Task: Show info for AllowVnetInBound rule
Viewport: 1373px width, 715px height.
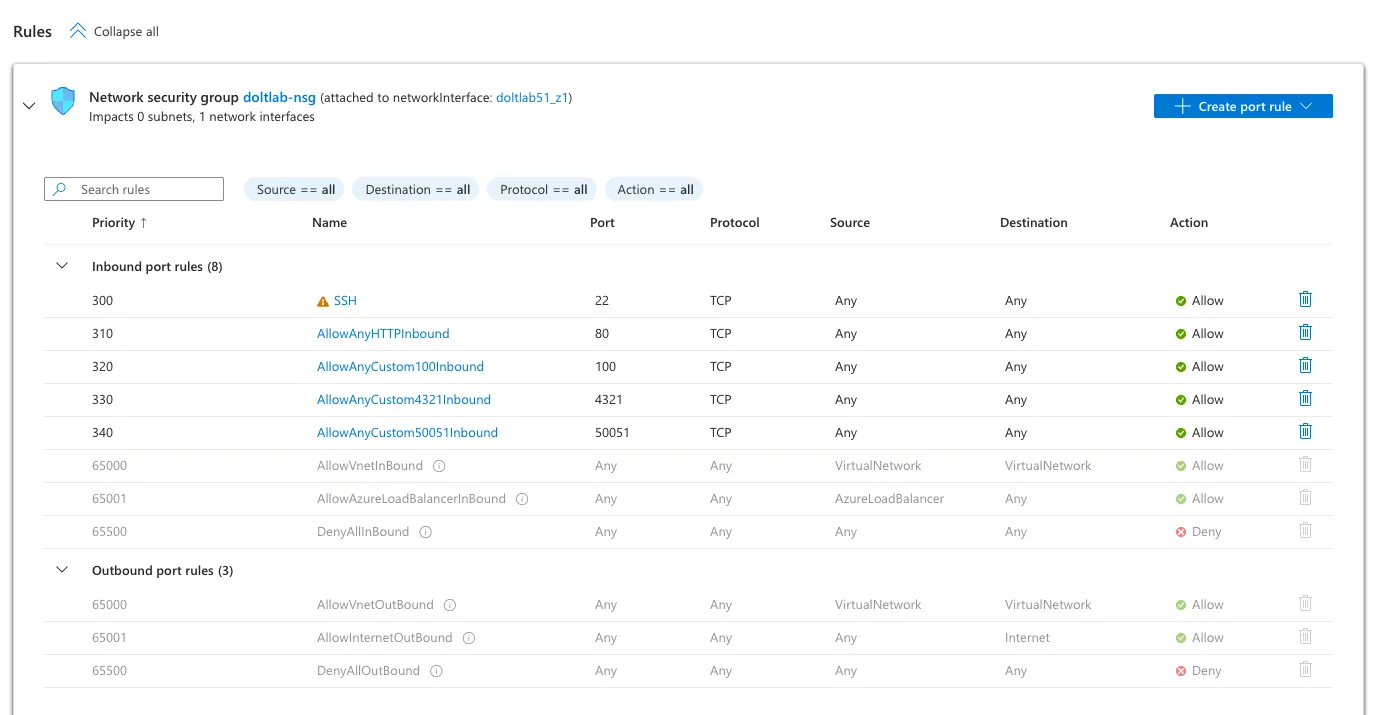Action: 439,466
